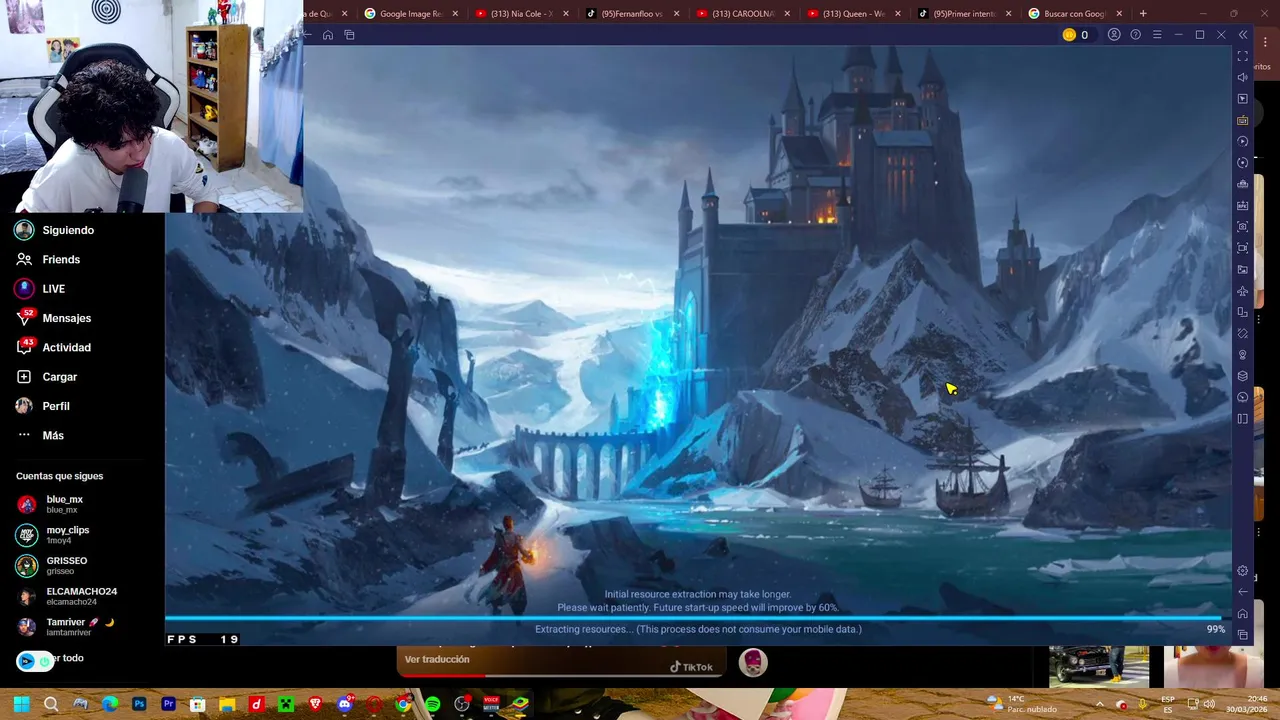
Task: Click the BlueStacks sidebar back arrow
Action: pos(1243,592)
